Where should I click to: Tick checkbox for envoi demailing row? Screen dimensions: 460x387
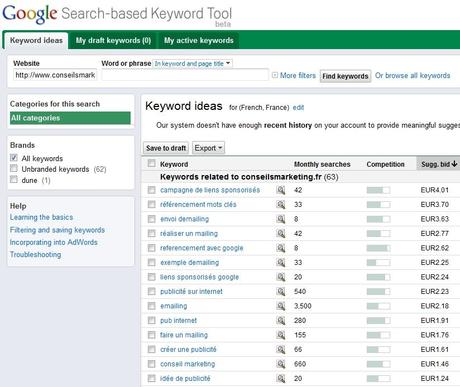click(152, 219)
